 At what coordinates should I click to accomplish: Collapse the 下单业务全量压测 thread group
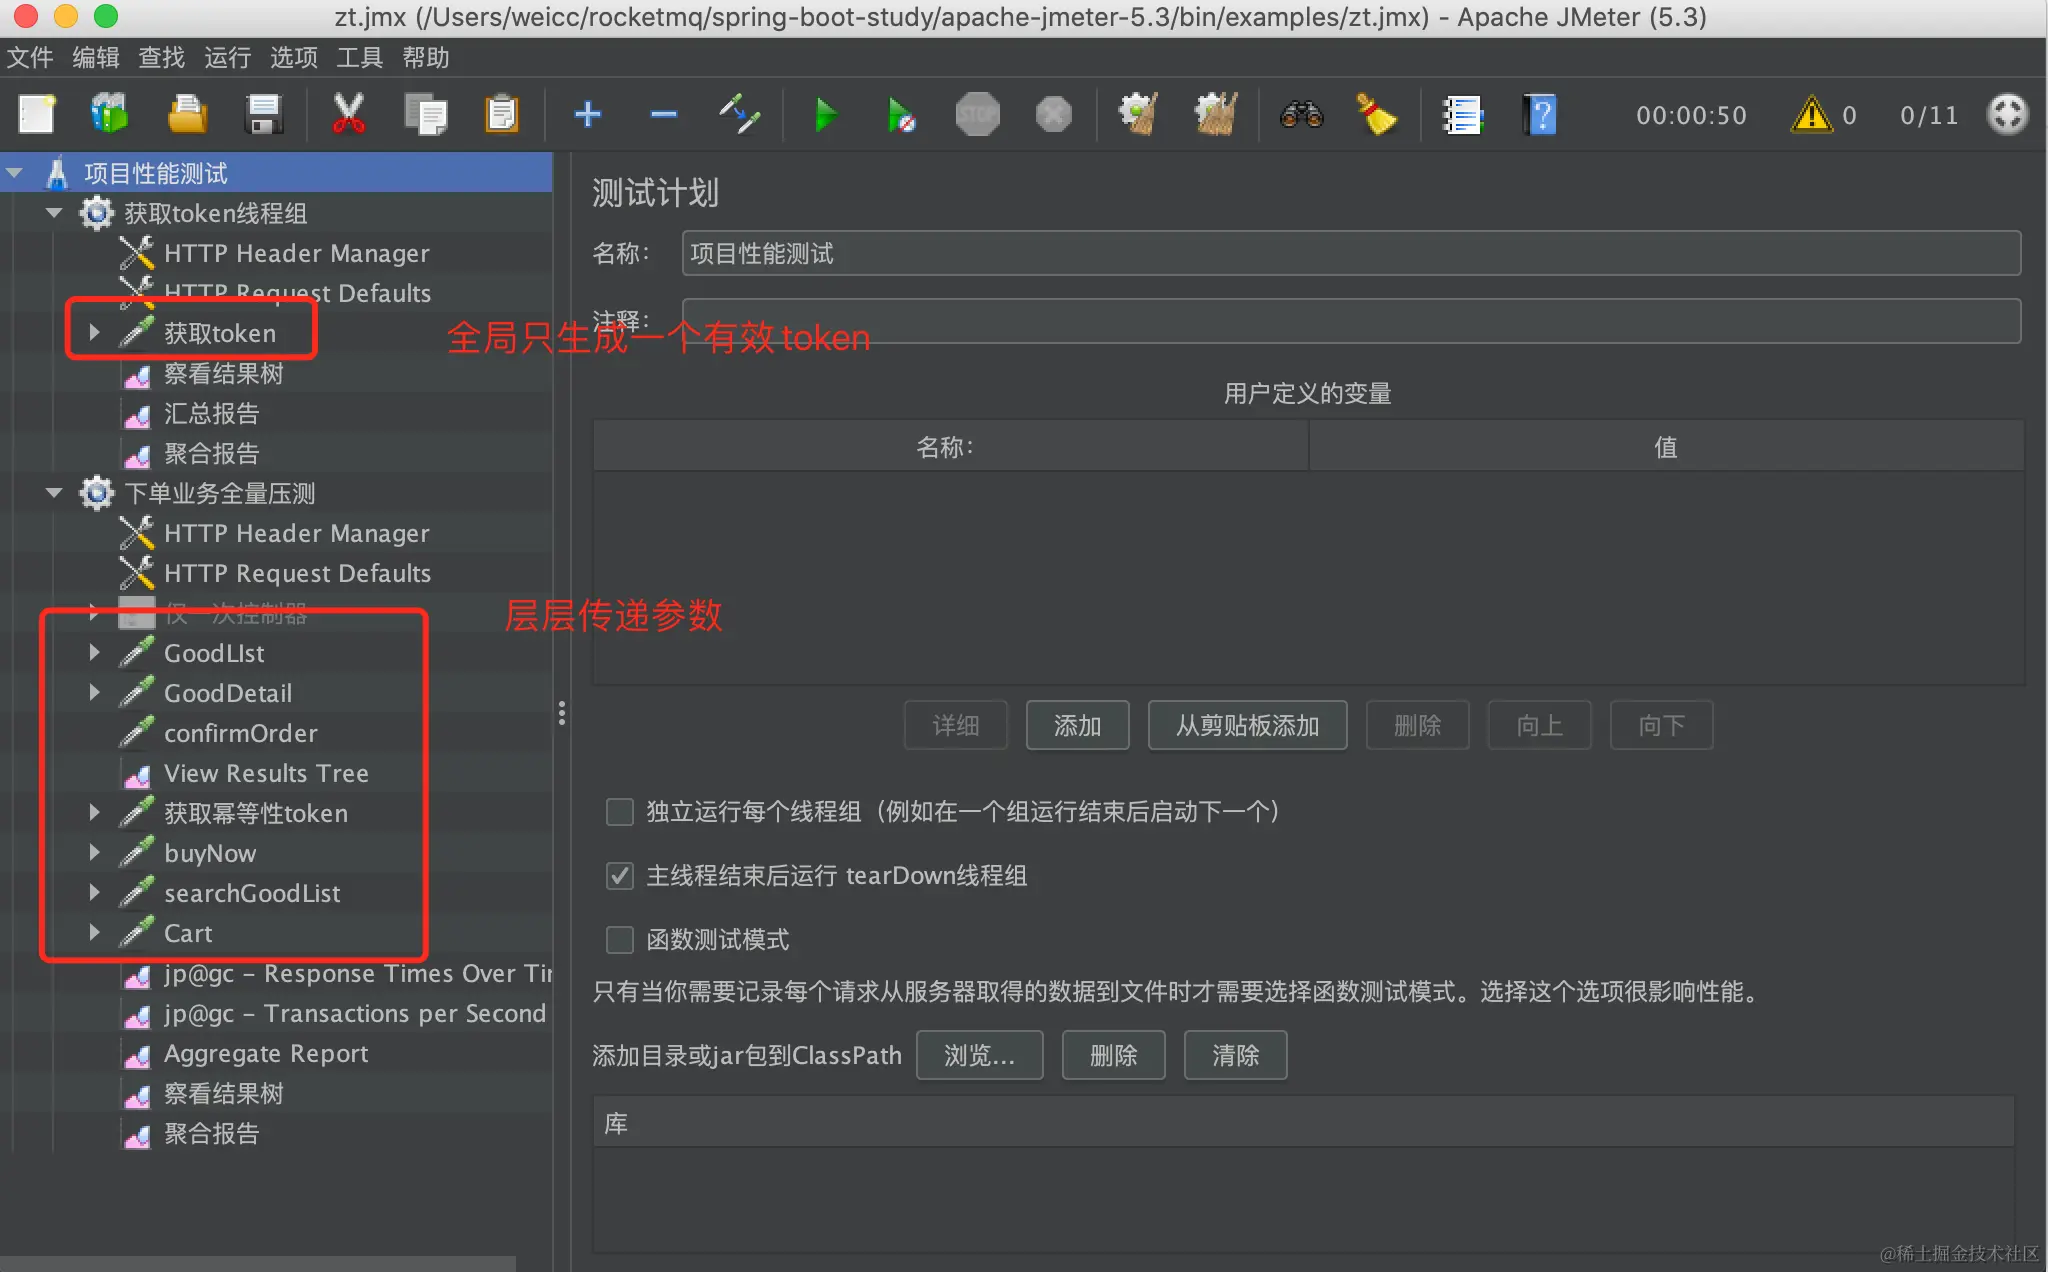click(x=54, y=493)
